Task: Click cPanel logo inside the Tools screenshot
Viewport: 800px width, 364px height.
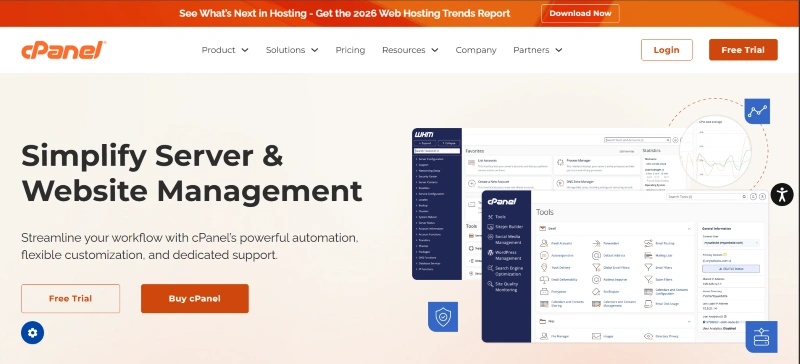Action: pos(502,201)
